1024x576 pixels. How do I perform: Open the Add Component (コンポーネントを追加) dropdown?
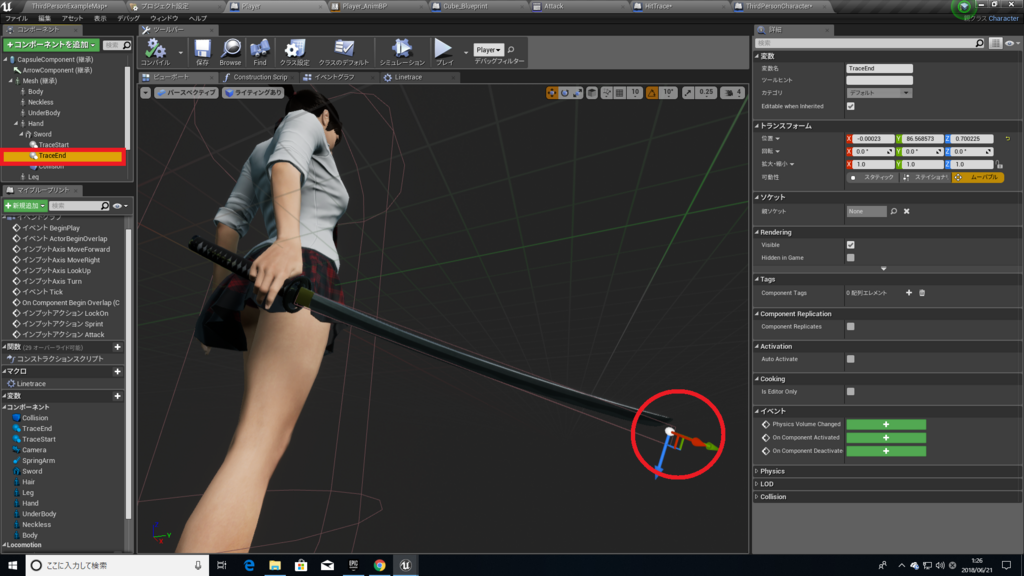pyautogui.click(x=52, y=44)
